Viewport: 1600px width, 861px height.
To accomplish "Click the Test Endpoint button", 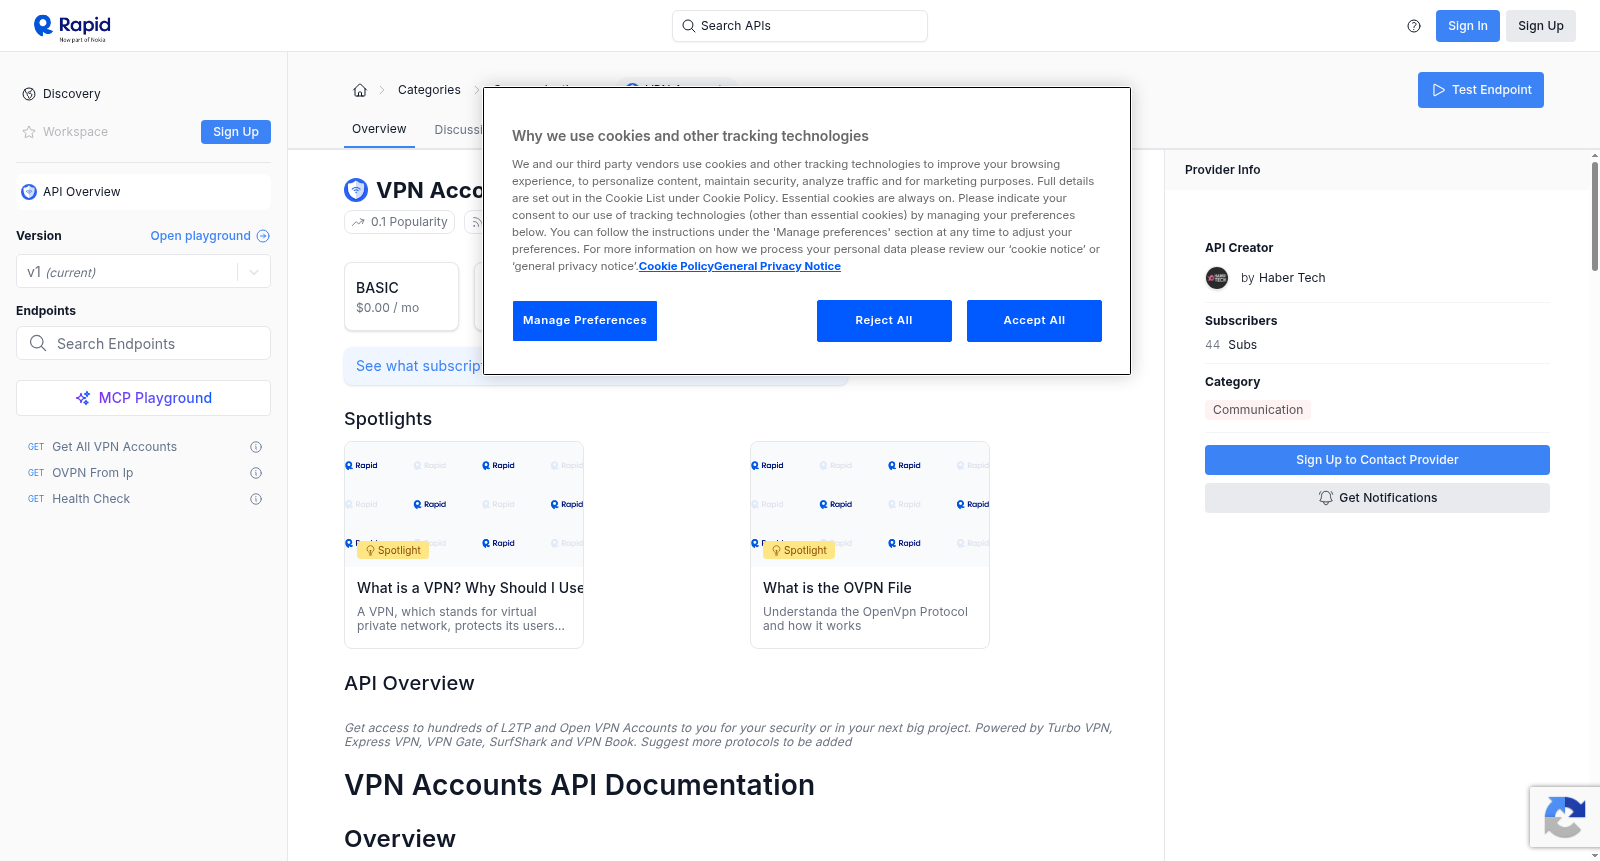I will [1481, 90].
